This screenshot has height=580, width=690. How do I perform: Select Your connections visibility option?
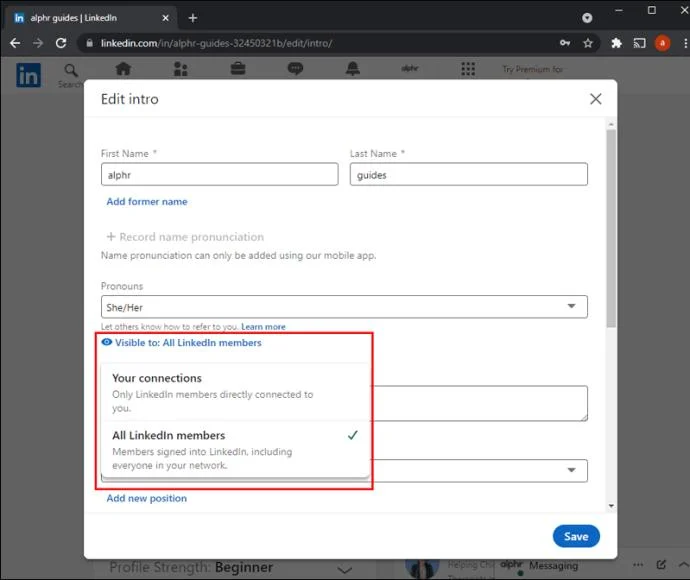pyautogui.click(x=235, y=393)
